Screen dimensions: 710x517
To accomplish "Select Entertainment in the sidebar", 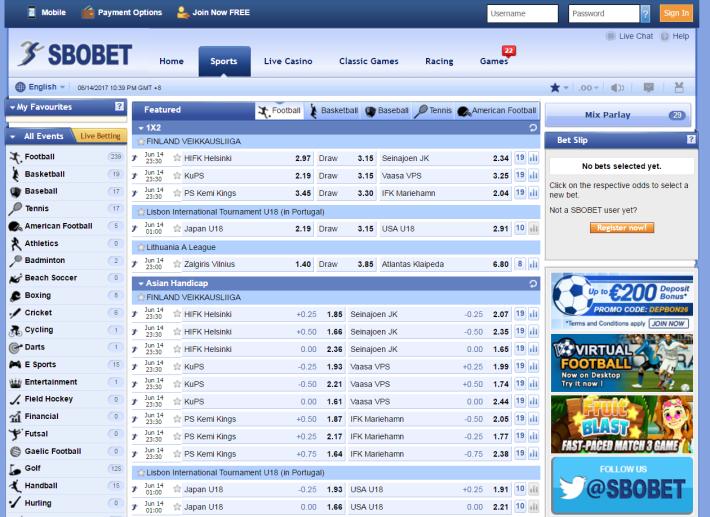I will 67,382.
